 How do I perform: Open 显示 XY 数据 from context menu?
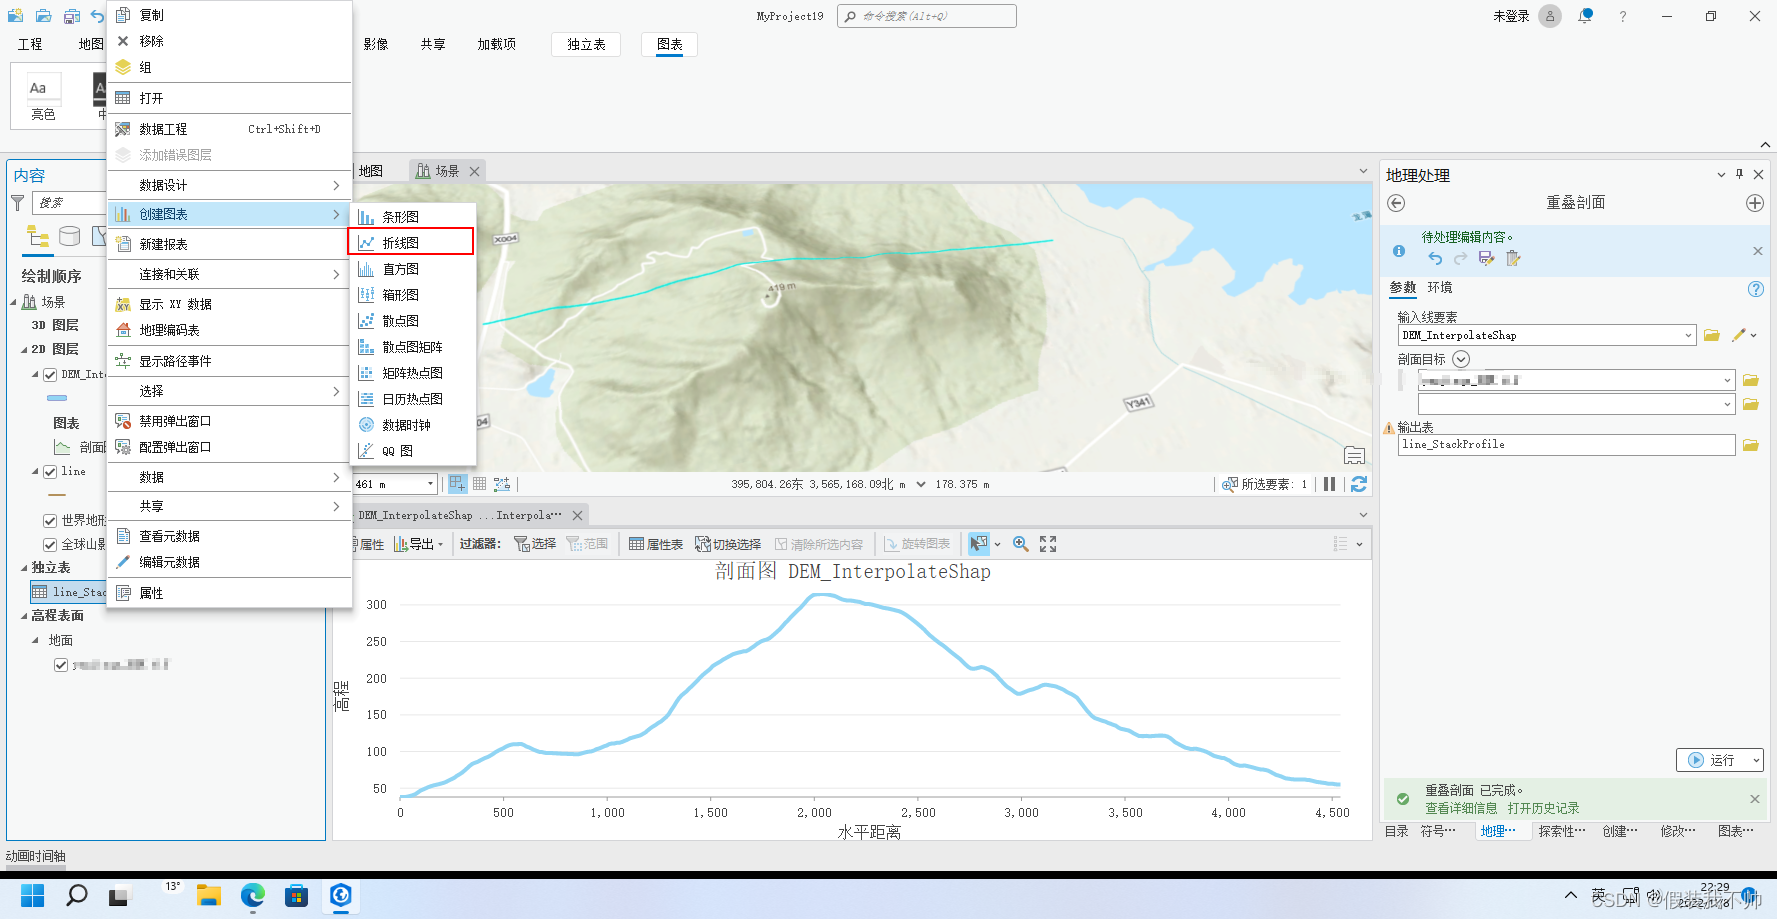229,304
